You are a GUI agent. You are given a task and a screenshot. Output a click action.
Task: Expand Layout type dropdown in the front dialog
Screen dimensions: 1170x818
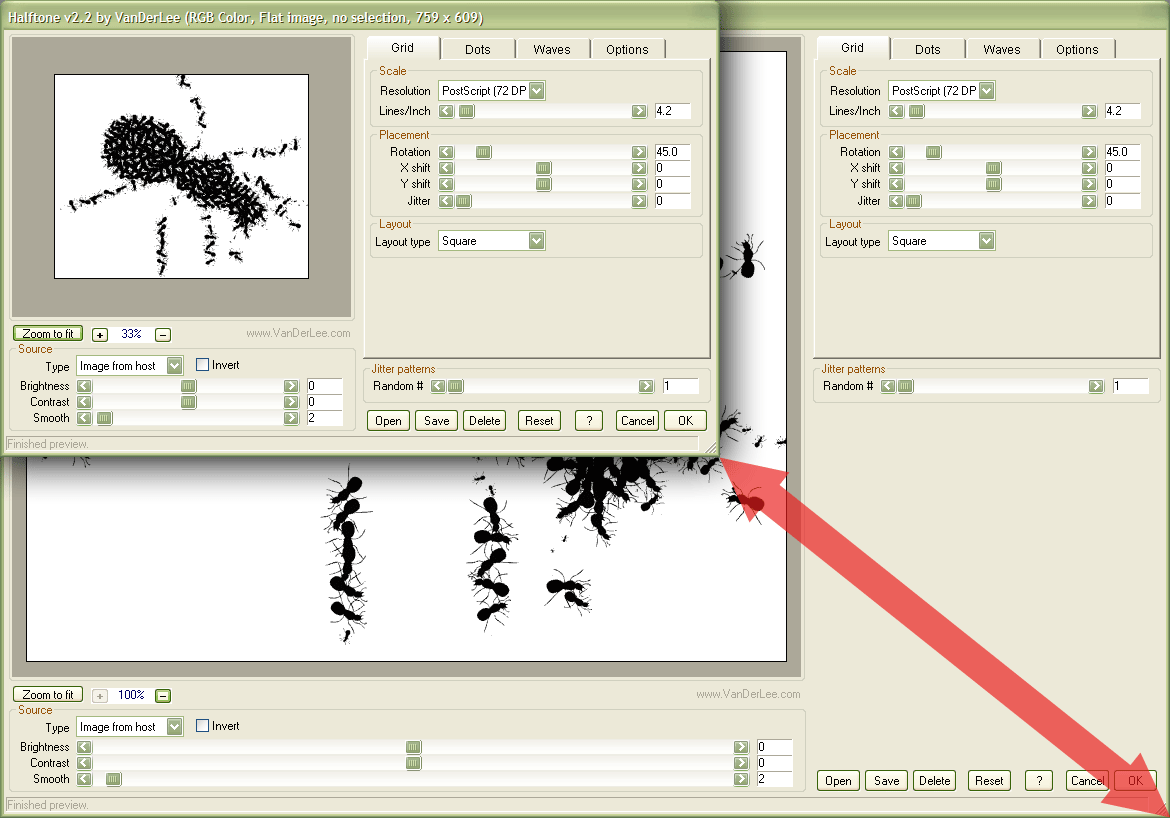537,241
